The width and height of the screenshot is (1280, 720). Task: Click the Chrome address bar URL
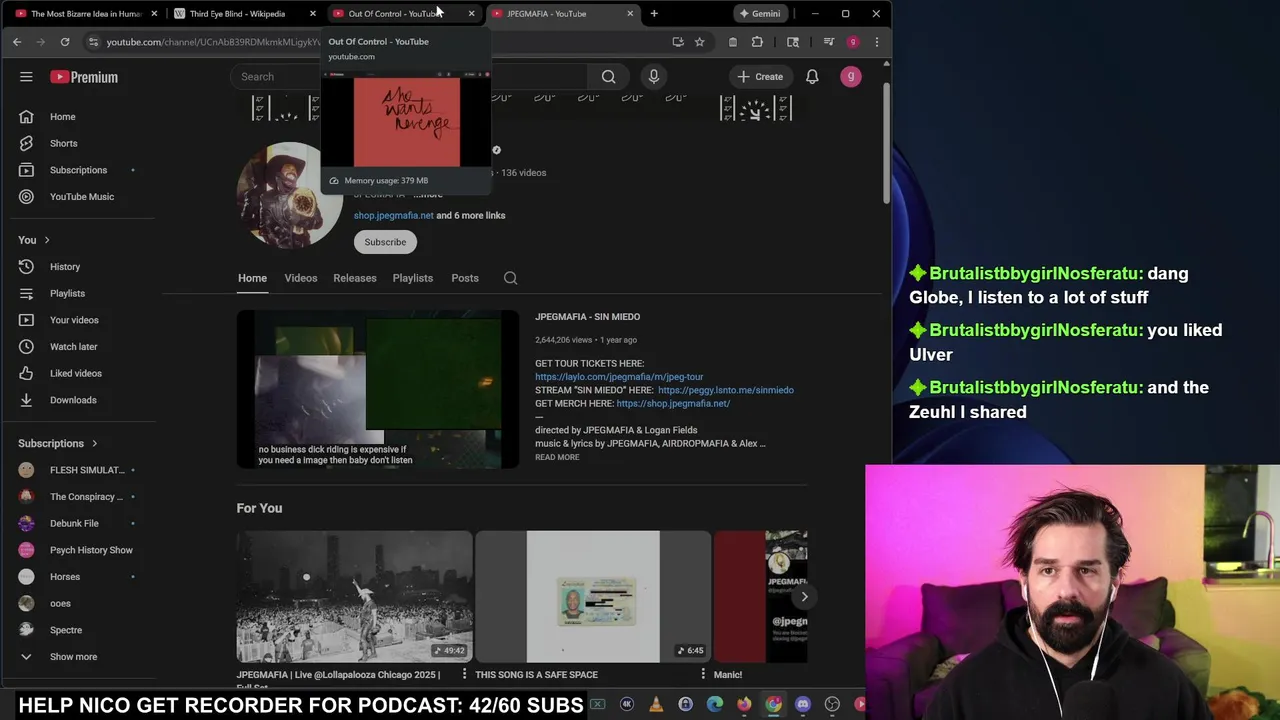click(x=213, y=42)
